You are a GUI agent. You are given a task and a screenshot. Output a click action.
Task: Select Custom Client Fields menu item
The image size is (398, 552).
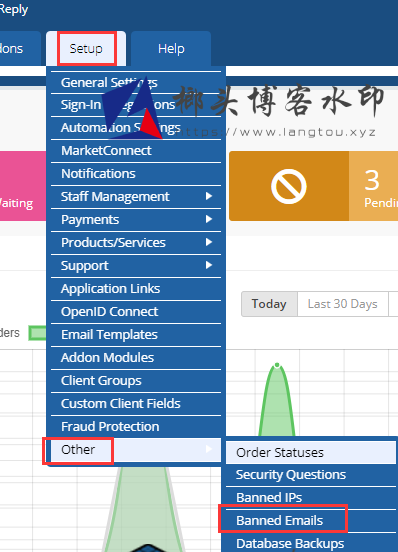pos(136,403)
